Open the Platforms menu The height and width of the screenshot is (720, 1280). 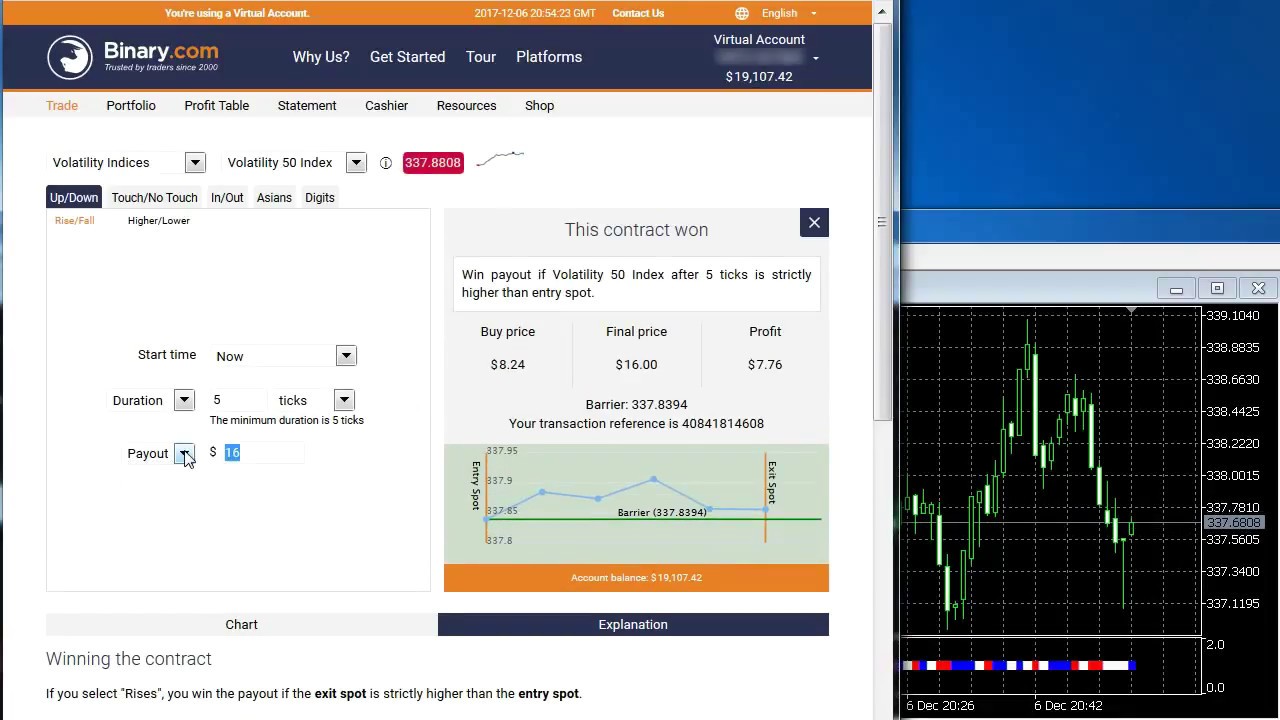tap(549, 57)
